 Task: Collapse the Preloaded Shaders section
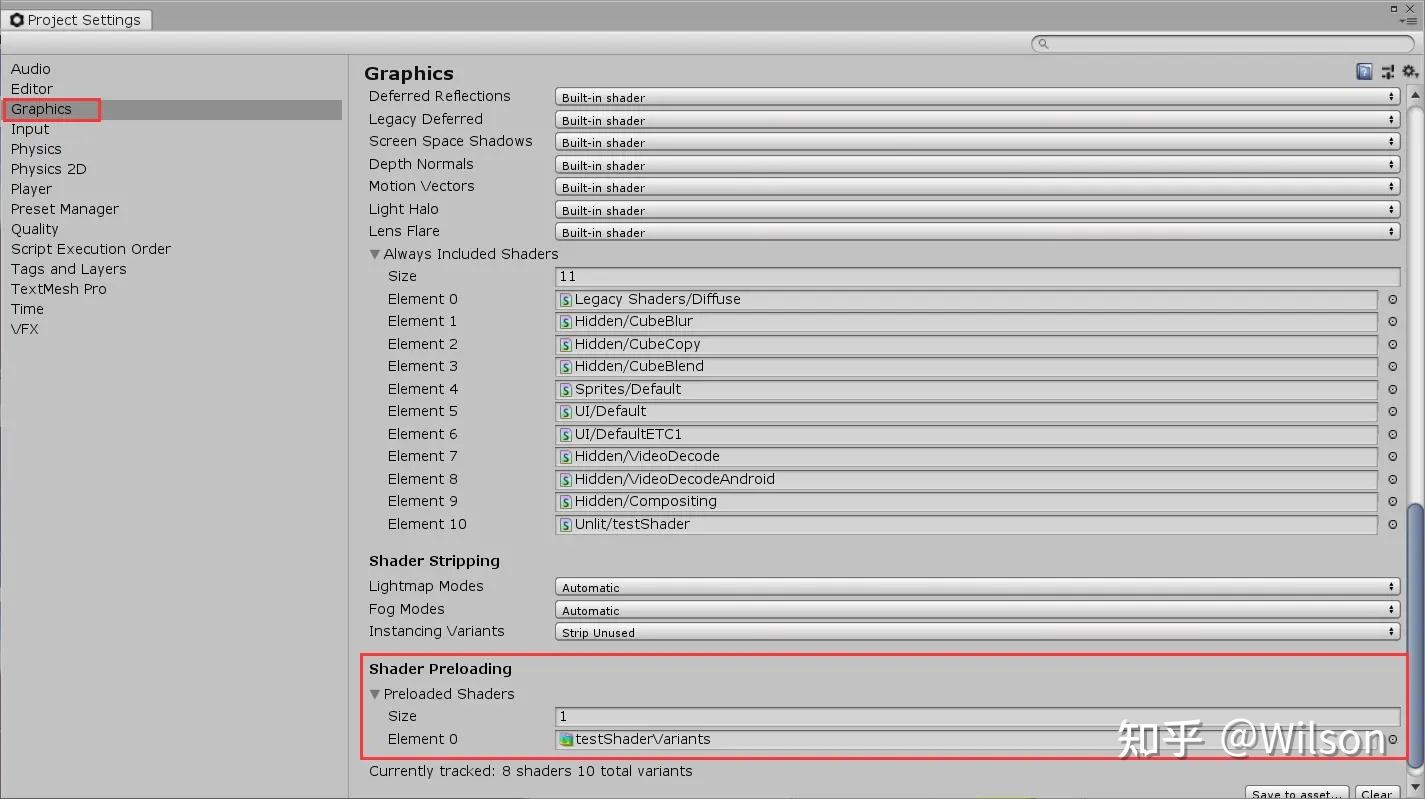pos(374,693)
